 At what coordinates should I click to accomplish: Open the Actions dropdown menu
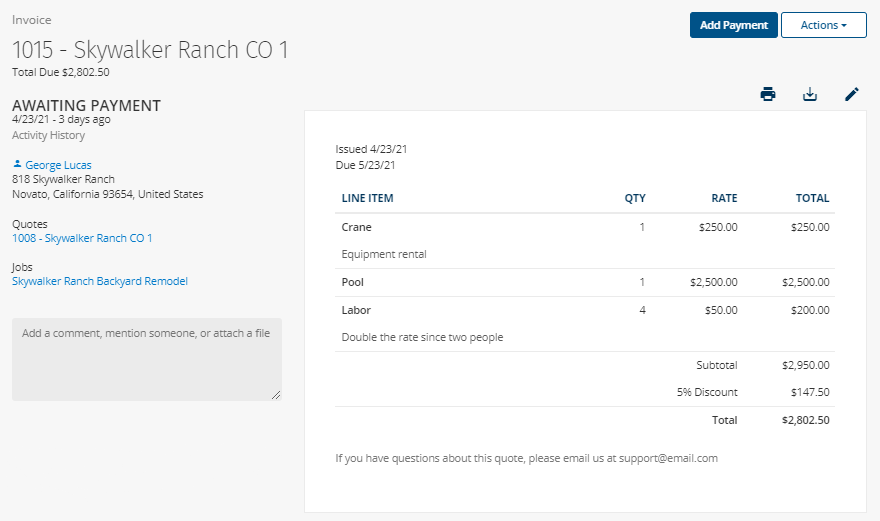(824, 25)
